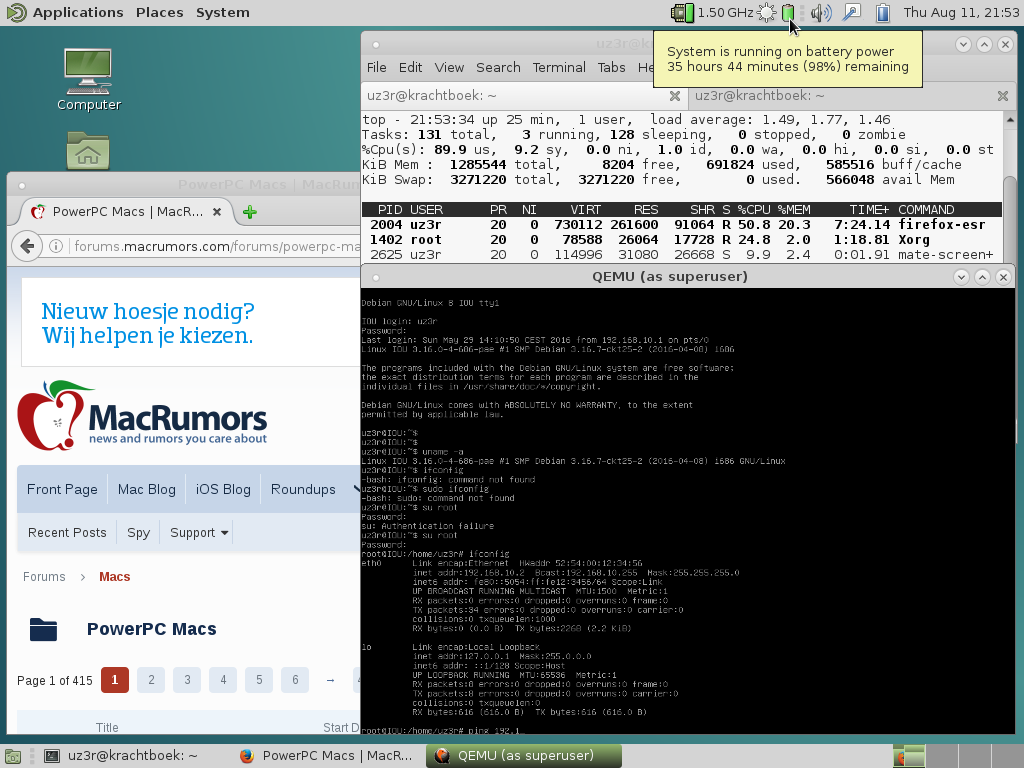Click the Show Desktop icon in bottom panel

(x=12, y=756)
